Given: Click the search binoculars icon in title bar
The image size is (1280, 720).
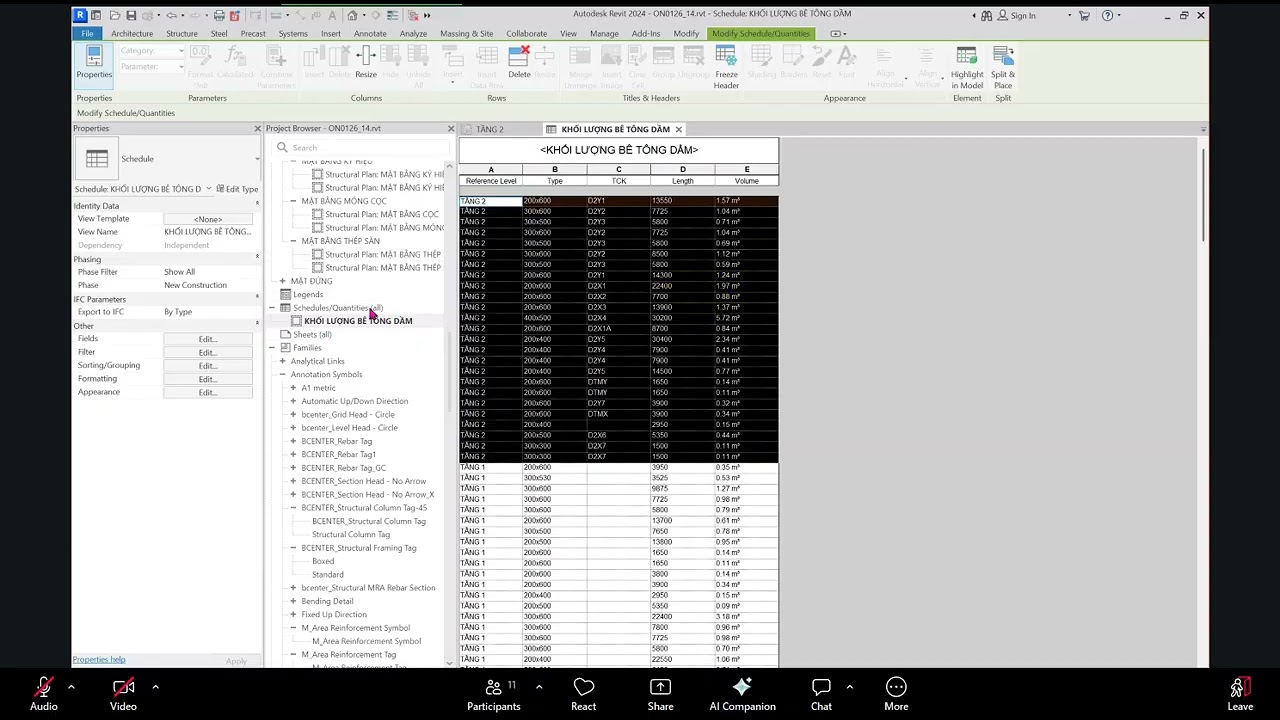Looking at the screenshot, I should tap(987, 15).
